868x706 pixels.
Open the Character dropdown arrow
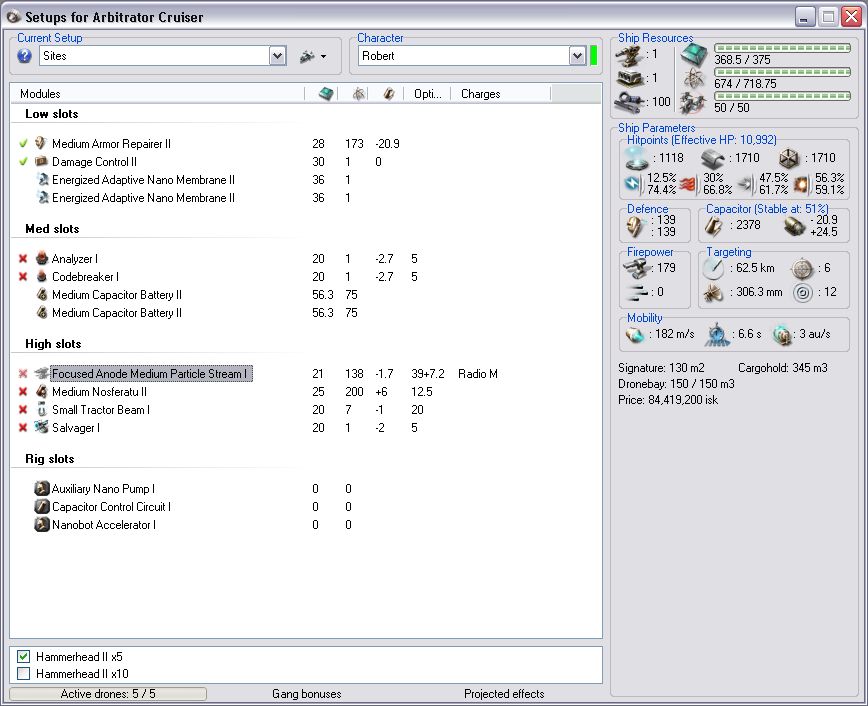(x=577, y=56)
